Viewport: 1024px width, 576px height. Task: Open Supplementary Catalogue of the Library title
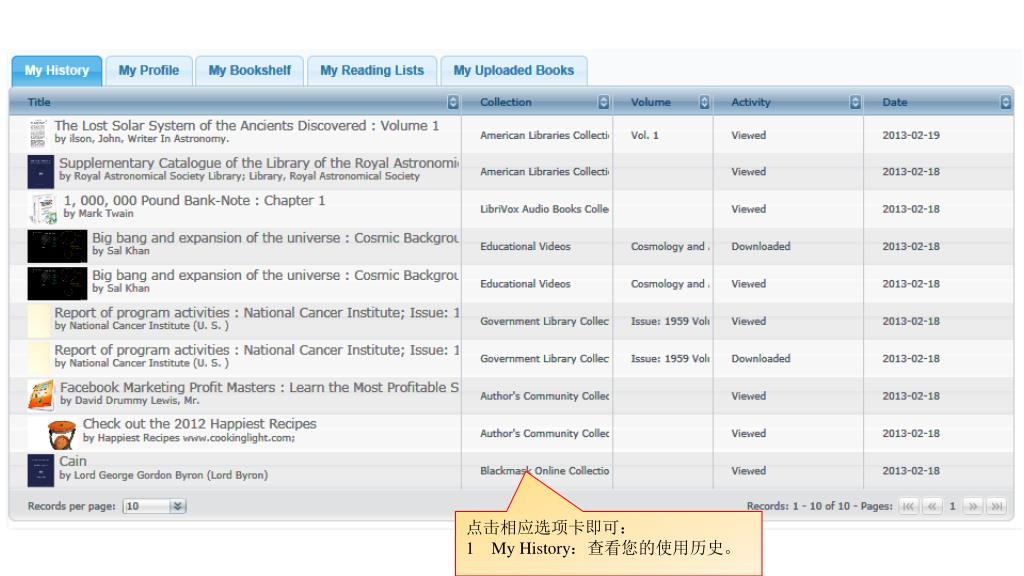tap(259, 163)
